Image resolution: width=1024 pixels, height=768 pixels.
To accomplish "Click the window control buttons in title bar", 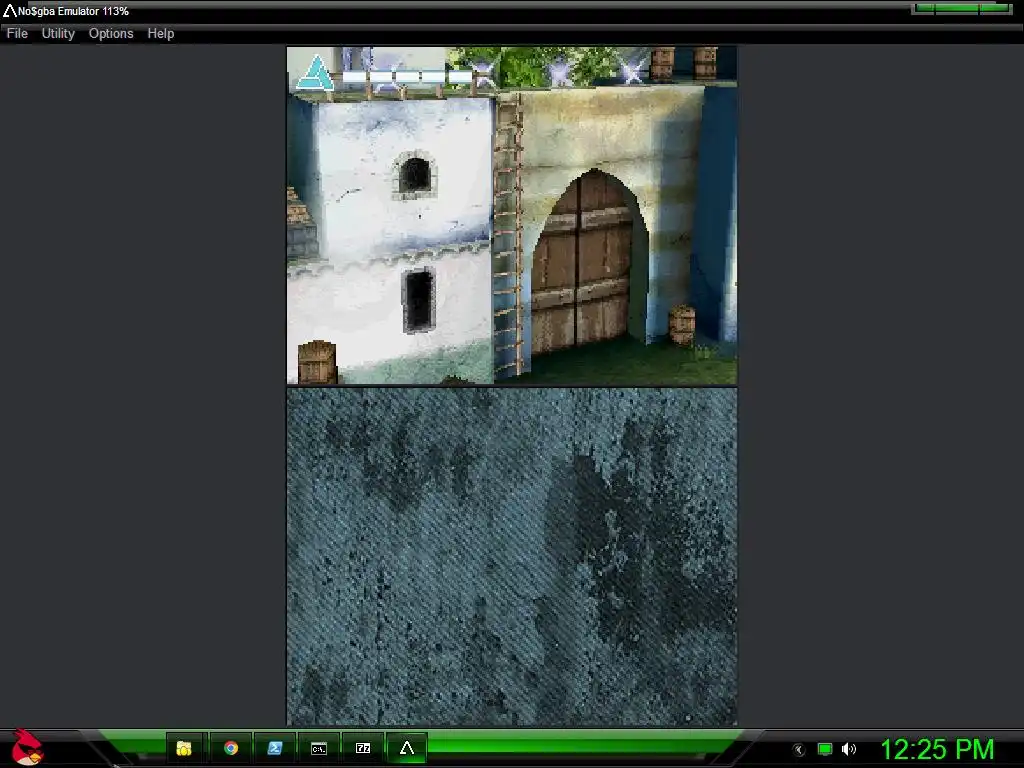I will pyautogui.click(x=962, y=8).
